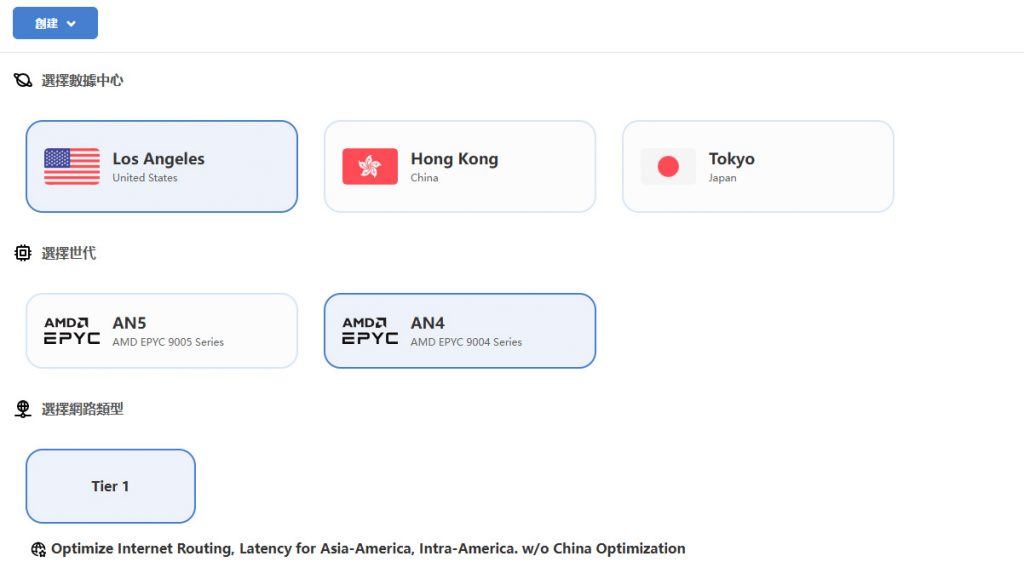Image resolution: width=1024 pixels, height=579 pixels.
Task: Click the Optimize Internet Routing description text
Action: (x=368, y=549)
